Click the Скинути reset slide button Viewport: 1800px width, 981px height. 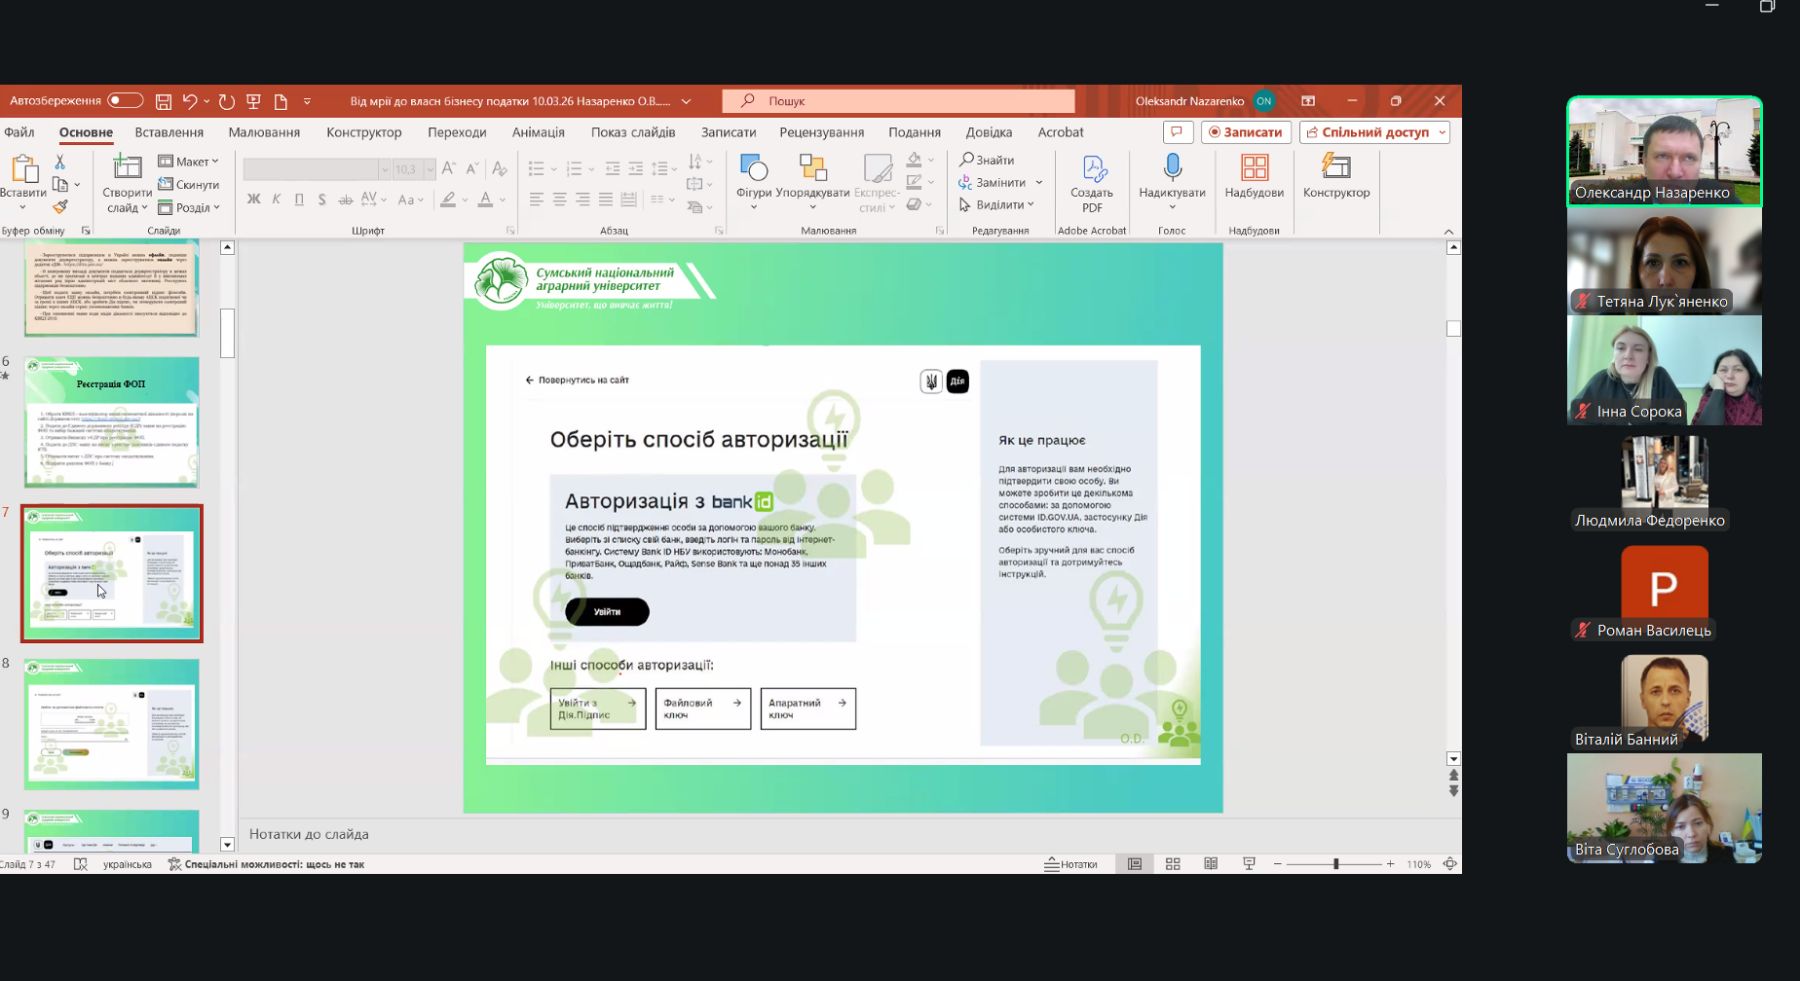tap(188, 184)
